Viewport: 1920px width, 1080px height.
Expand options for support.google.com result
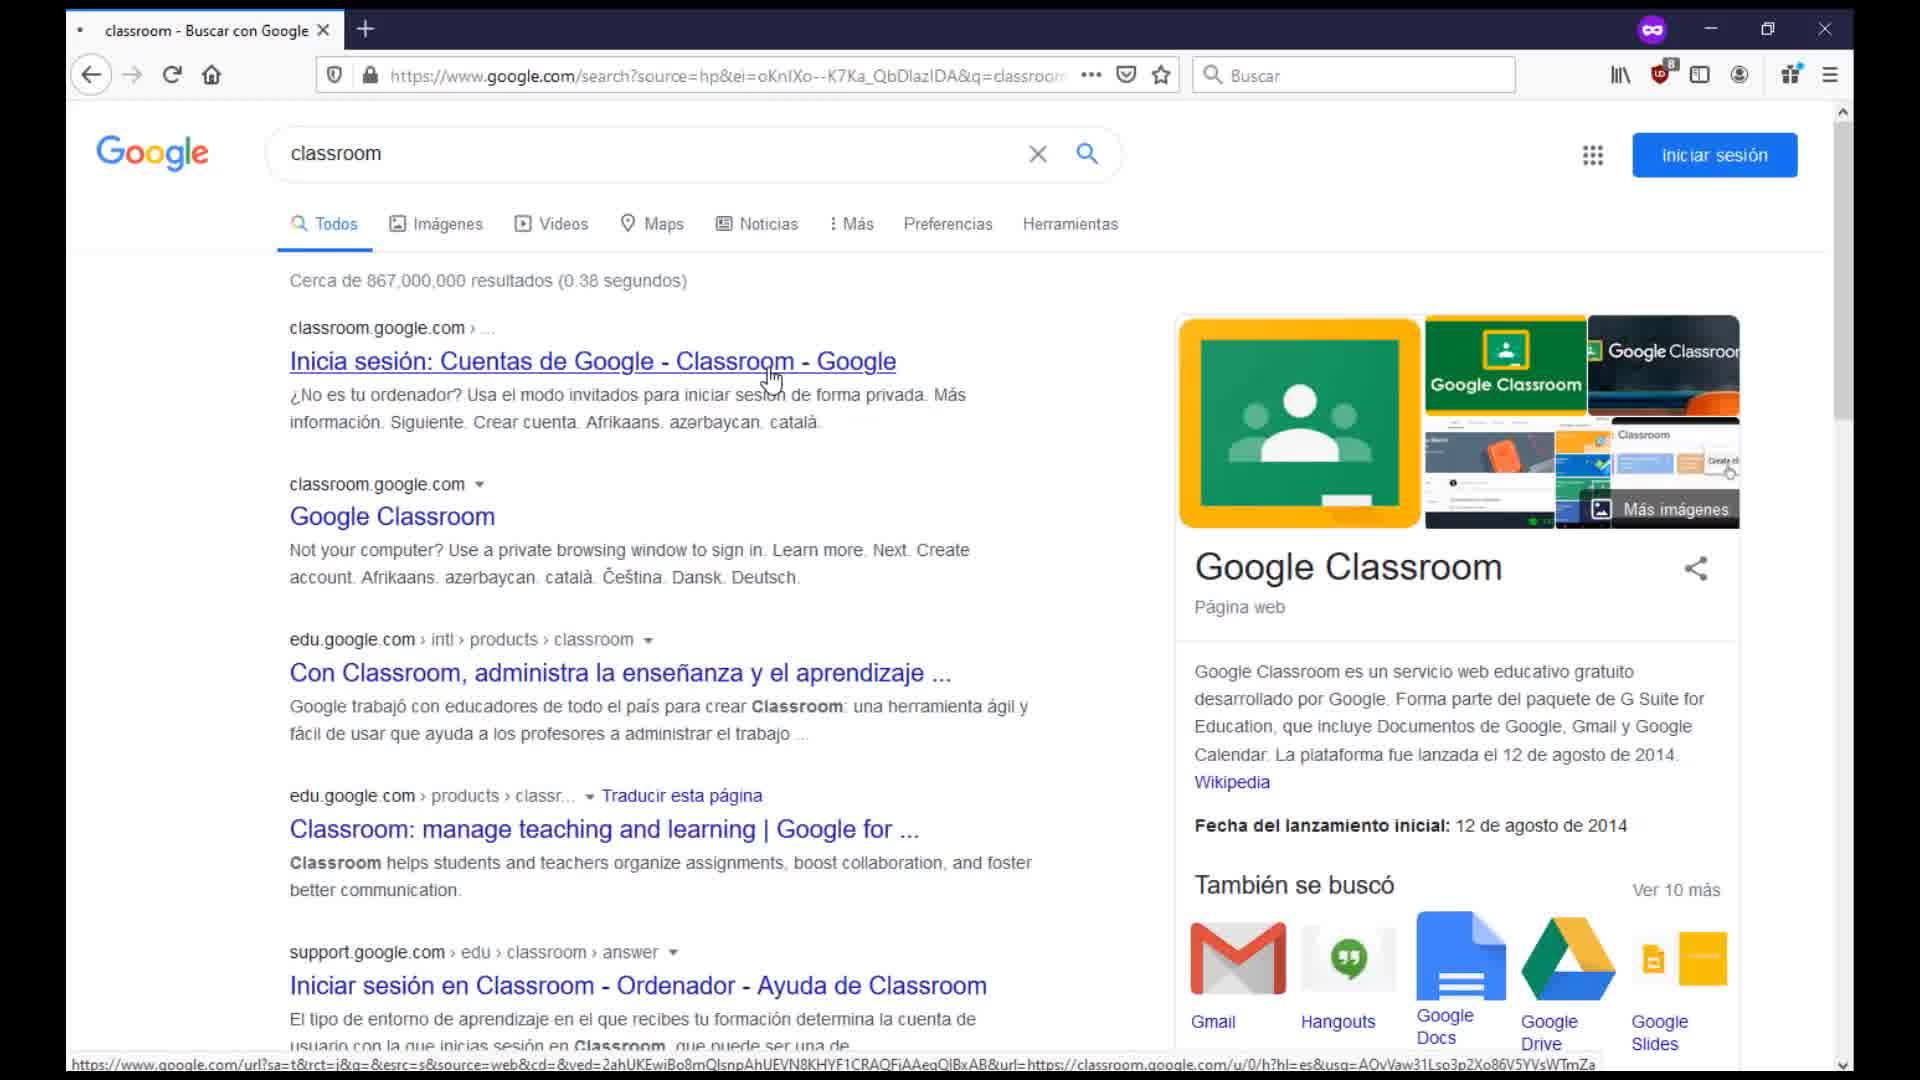(x=673, y=953)
